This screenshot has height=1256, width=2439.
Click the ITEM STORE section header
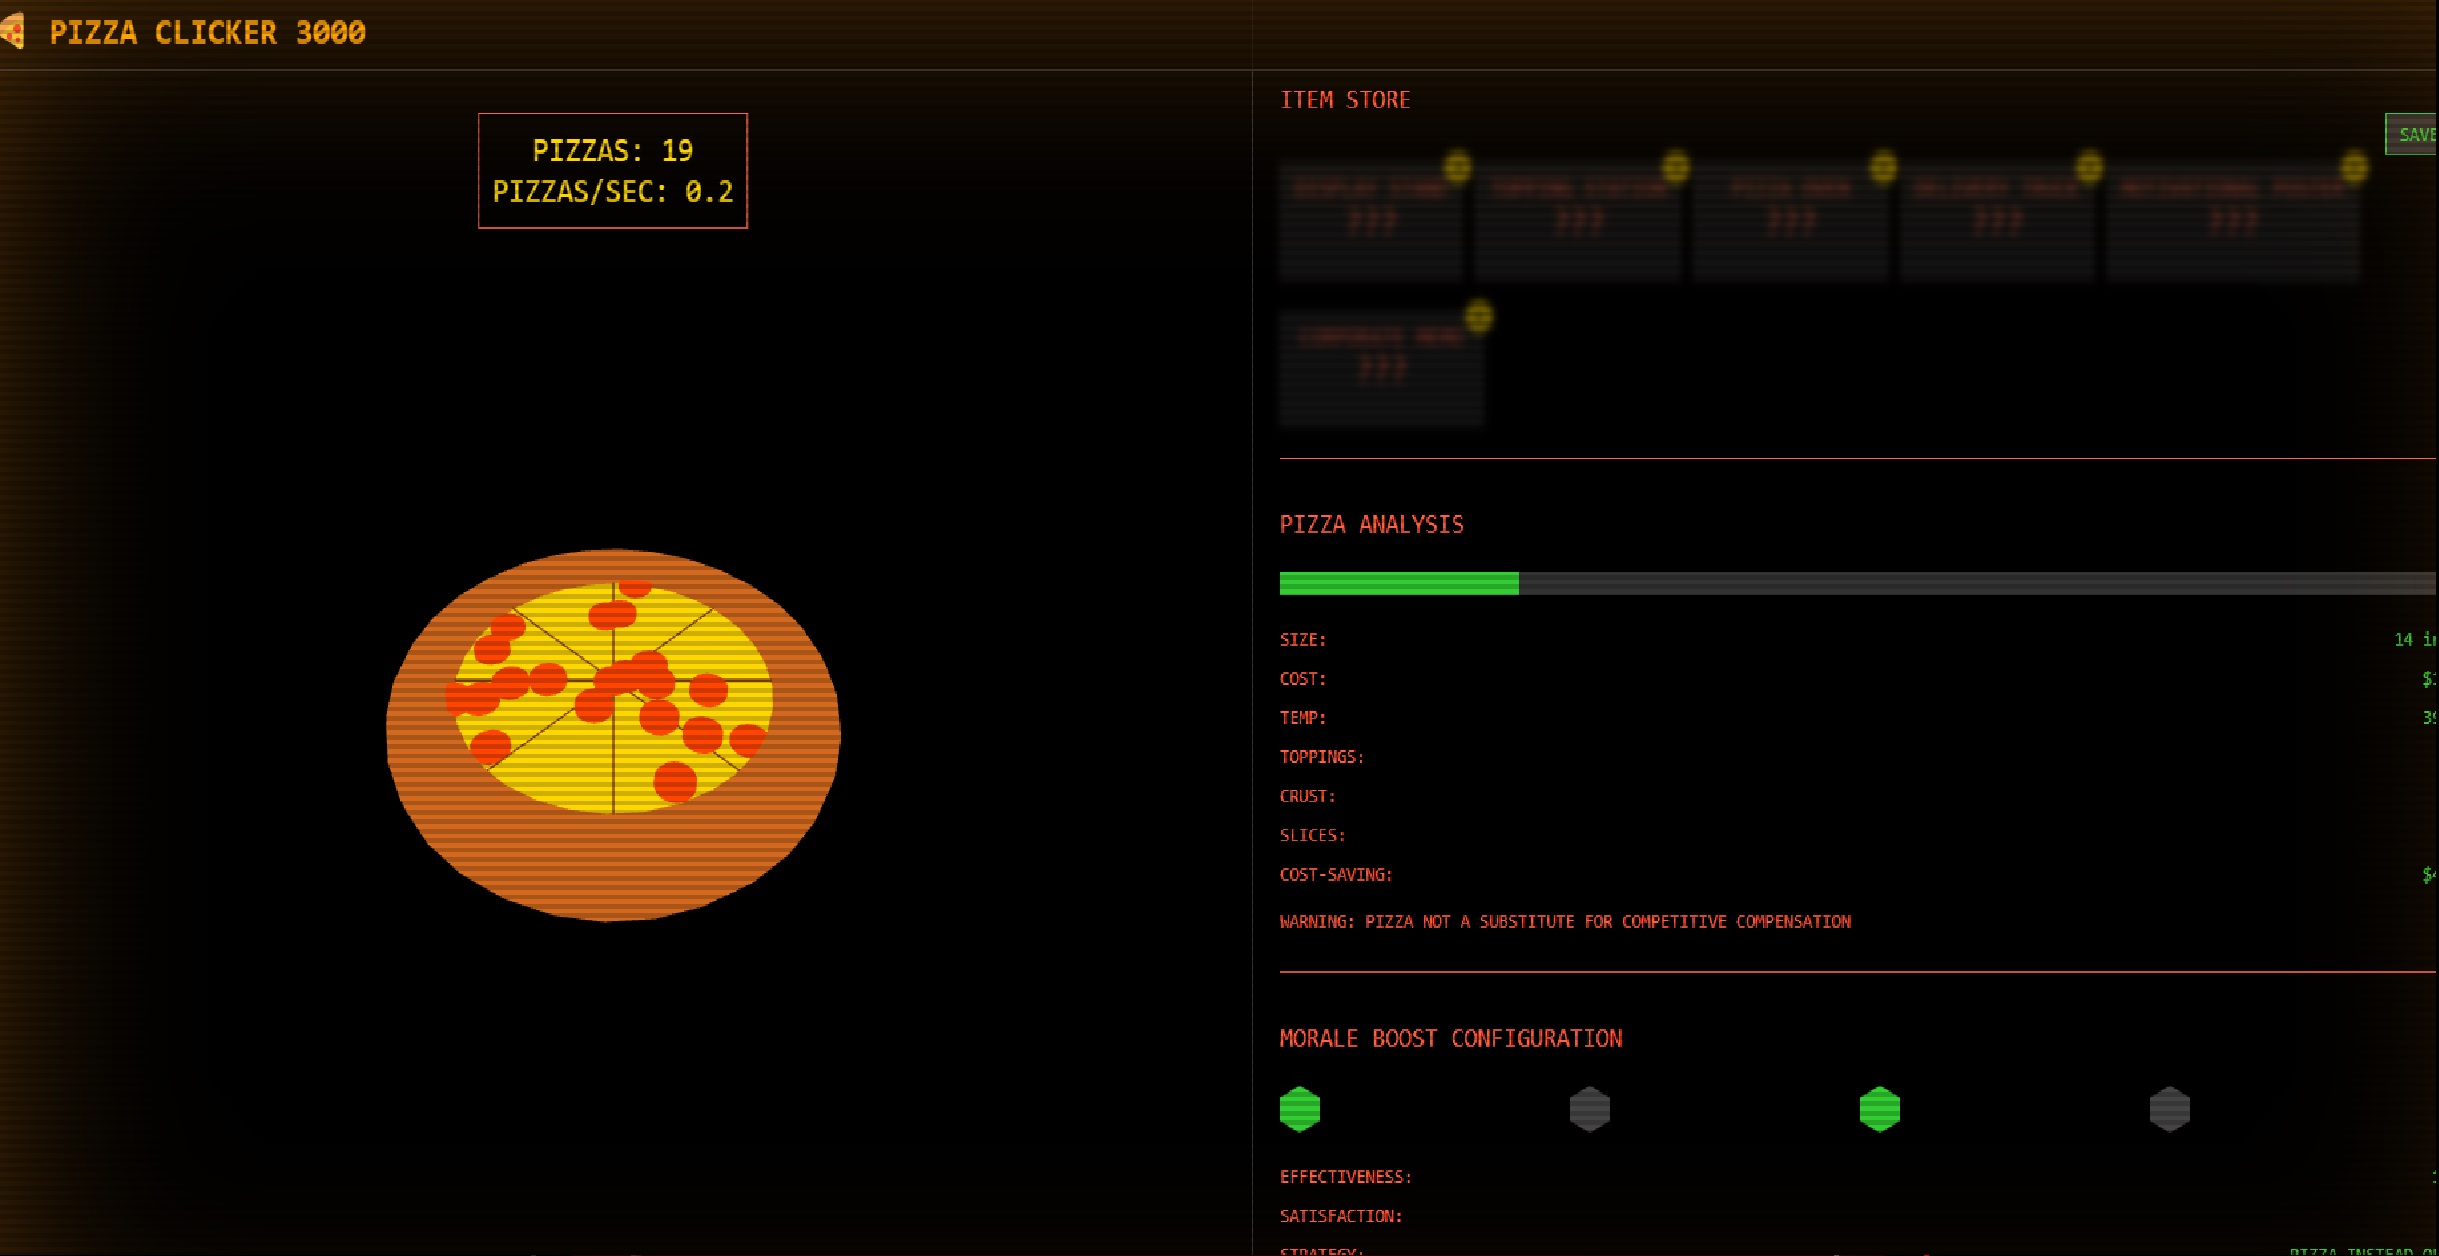[1345, 99]
